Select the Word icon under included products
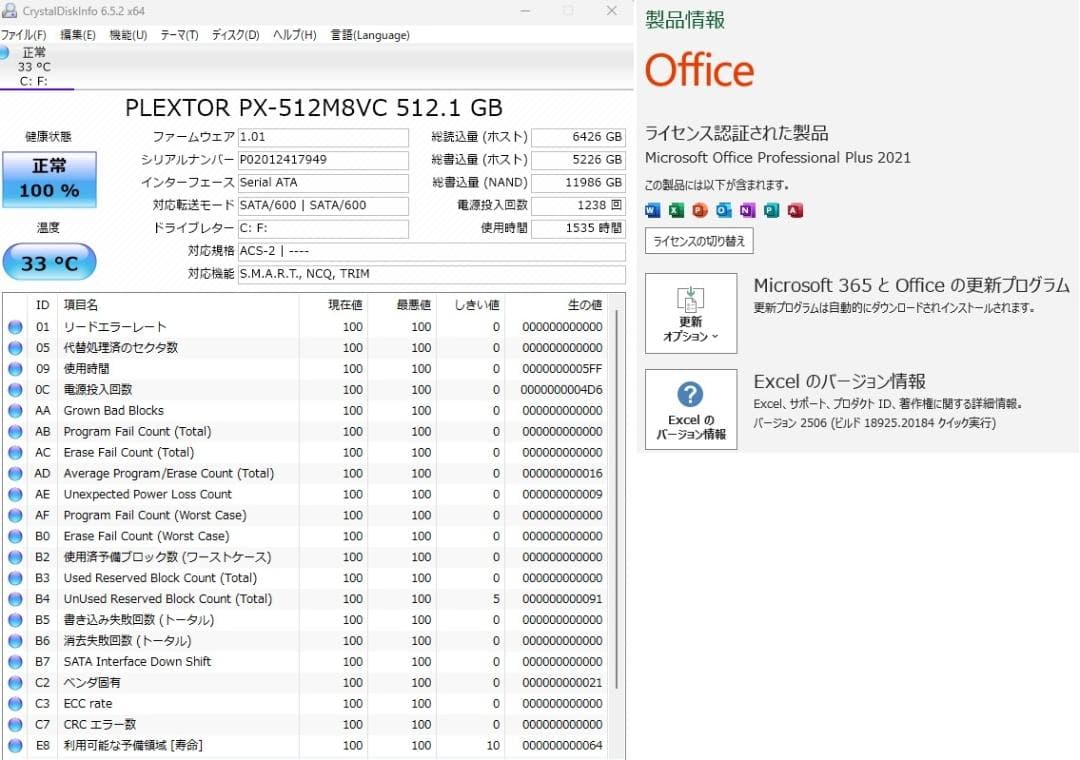Image resolution: width=1080 pixels, height=760 pixels. click(651, 210)
